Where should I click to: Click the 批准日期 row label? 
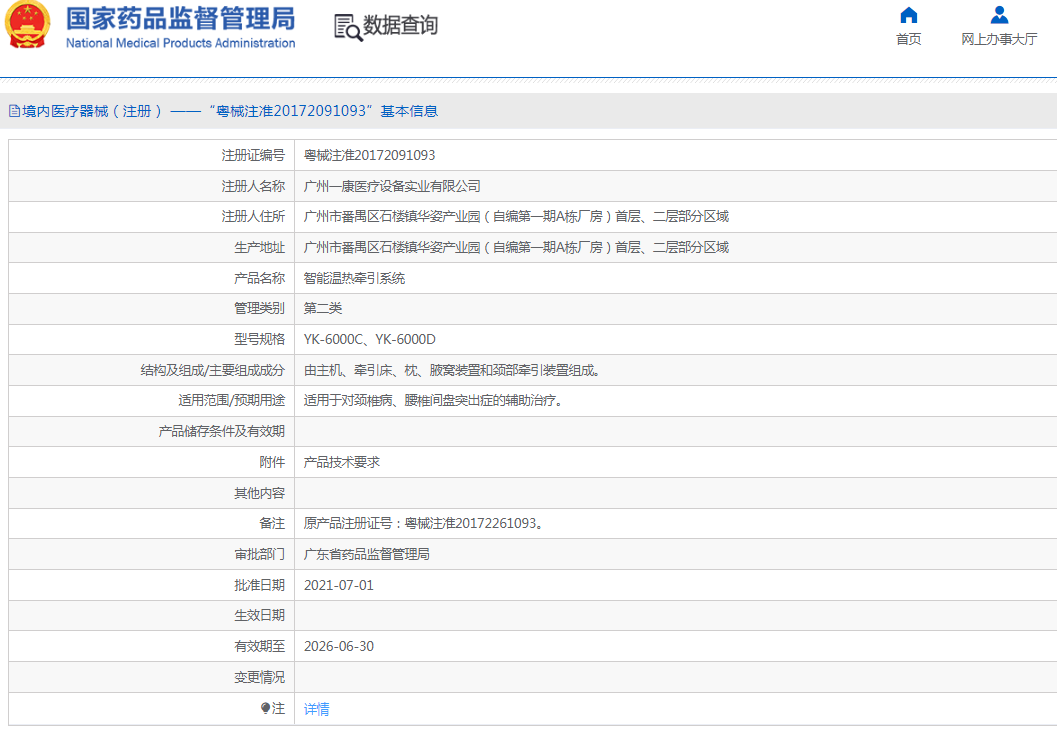260,585
